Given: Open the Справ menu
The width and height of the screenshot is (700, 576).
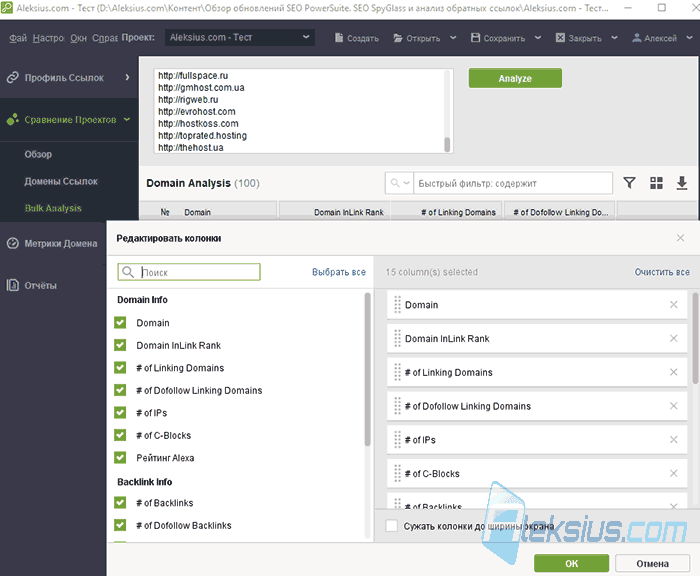Looking at the screenshot, I should click(105, 38).
